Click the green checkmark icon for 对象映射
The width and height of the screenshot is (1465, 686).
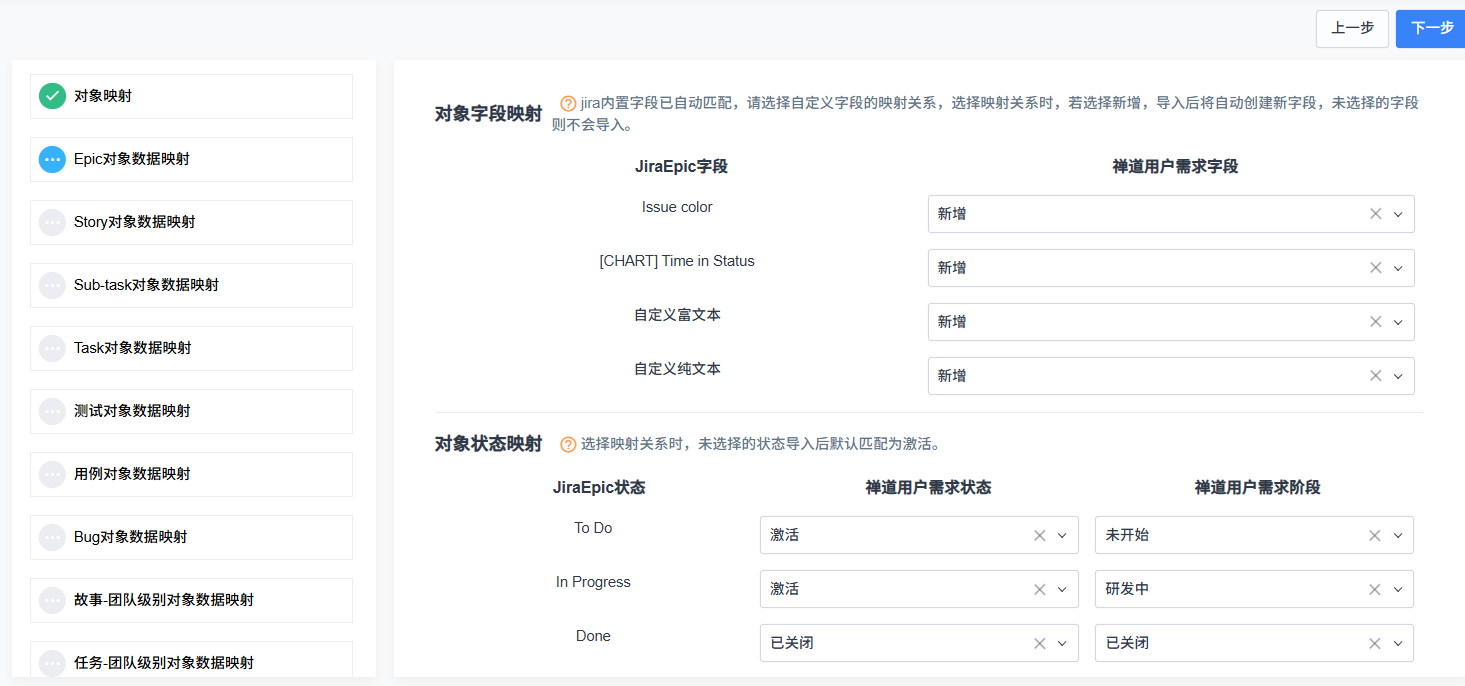[x=52, y=96]
